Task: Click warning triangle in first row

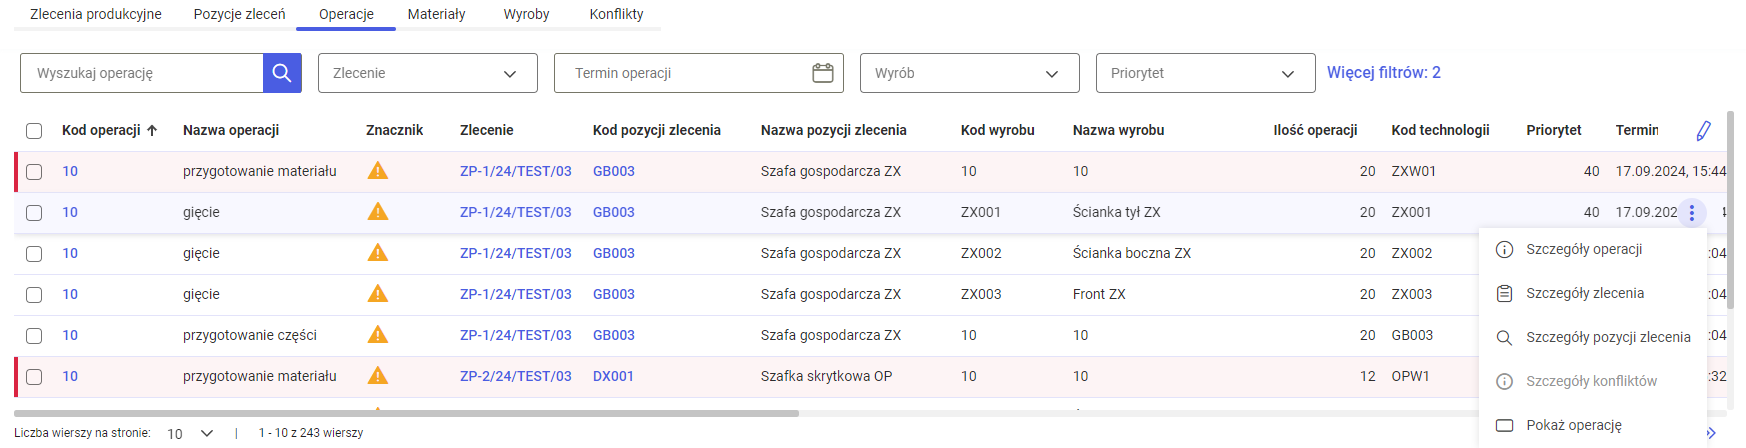Action: (x=377, y=171)
